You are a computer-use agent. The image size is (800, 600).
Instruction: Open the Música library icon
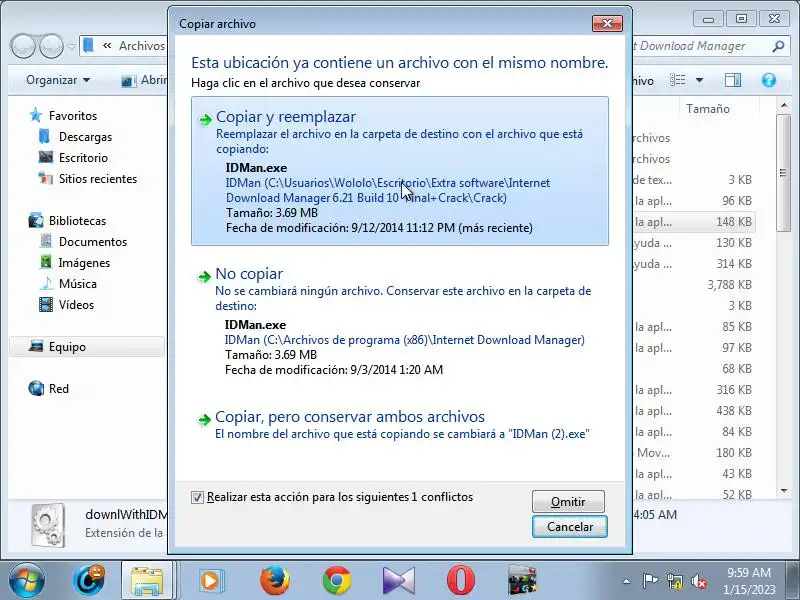click(x=46, y=283)
